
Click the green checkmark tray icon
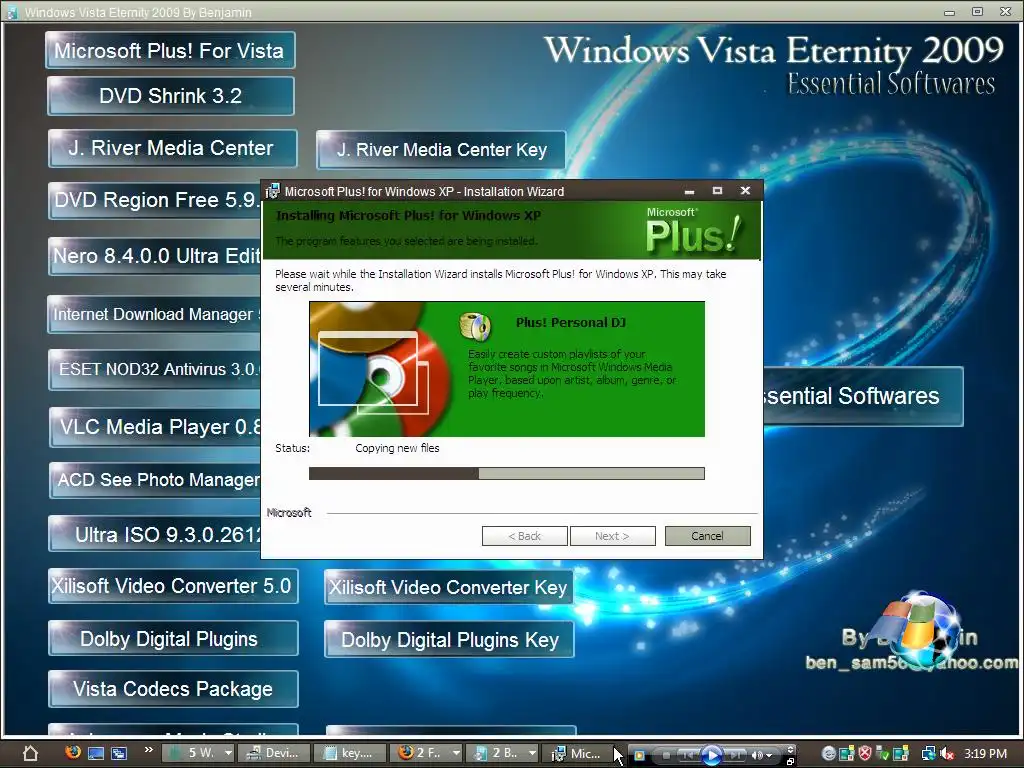click(x=882, y=754)
